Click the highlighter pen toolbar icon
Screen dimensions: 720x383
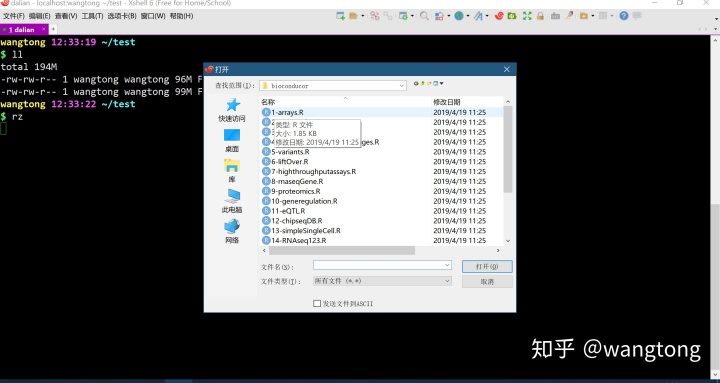tap(570, 16)
